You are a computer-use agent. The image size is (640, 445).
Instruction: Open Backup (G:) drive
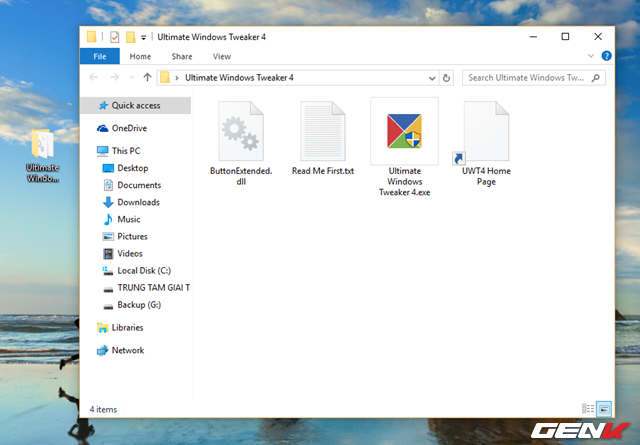(131, 305)
